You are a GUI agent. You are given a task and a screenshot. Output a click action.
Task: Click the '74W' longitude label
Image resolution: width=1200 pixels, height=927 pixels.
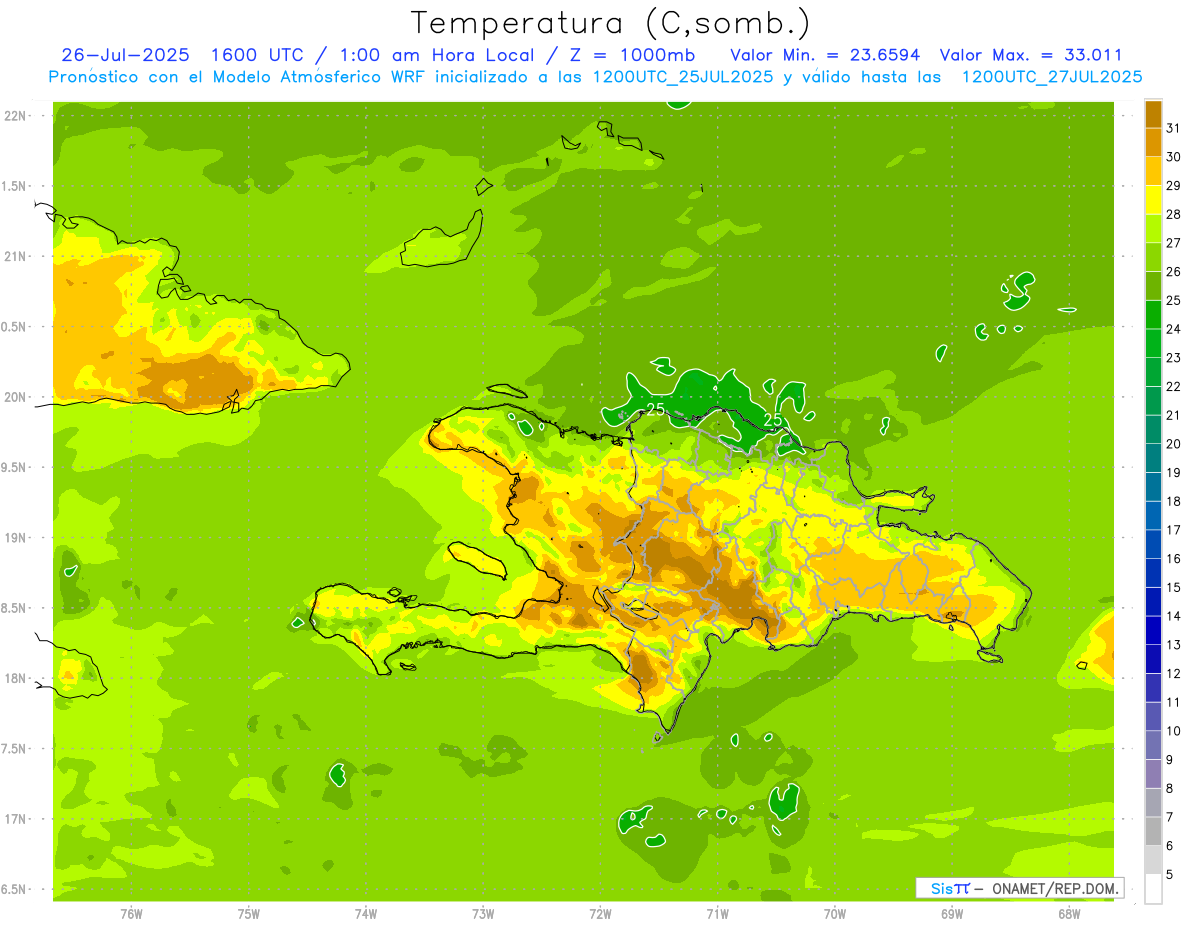(x=366, y=913)
